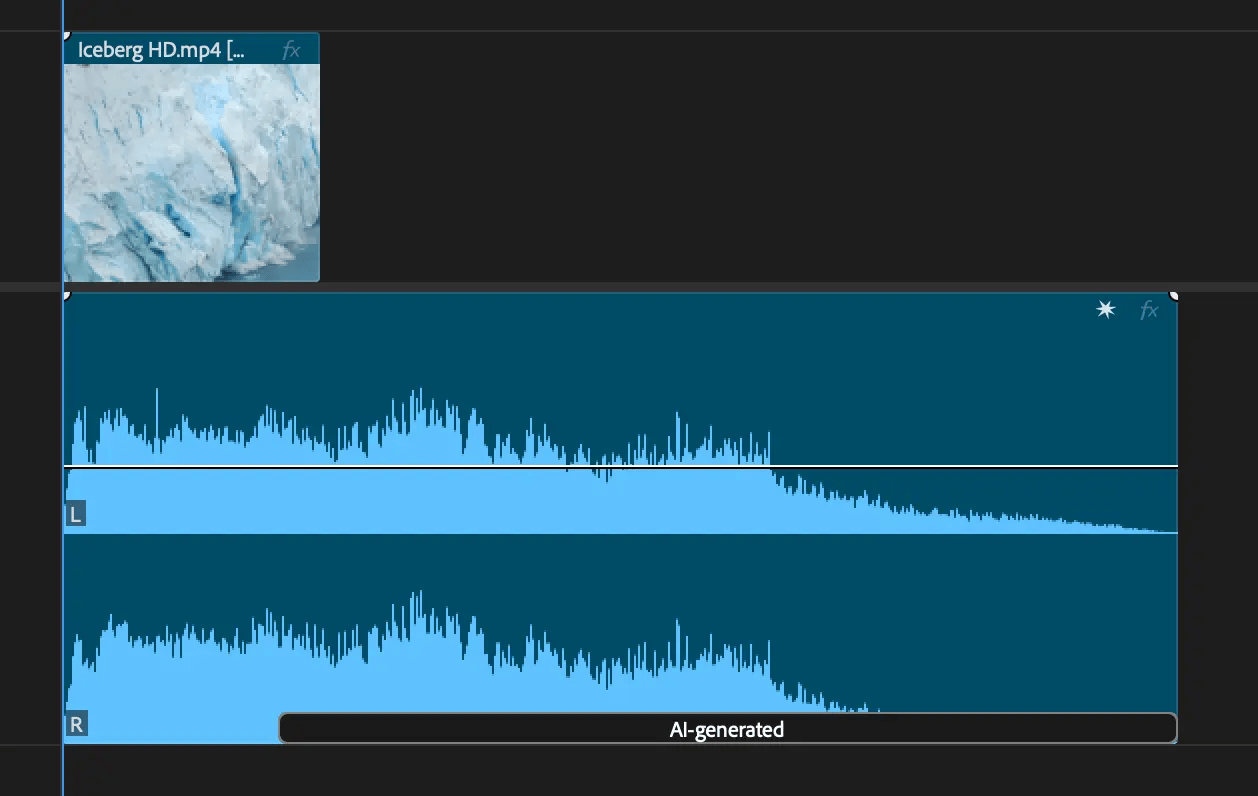Click the blue playhead line

(62, 400)
